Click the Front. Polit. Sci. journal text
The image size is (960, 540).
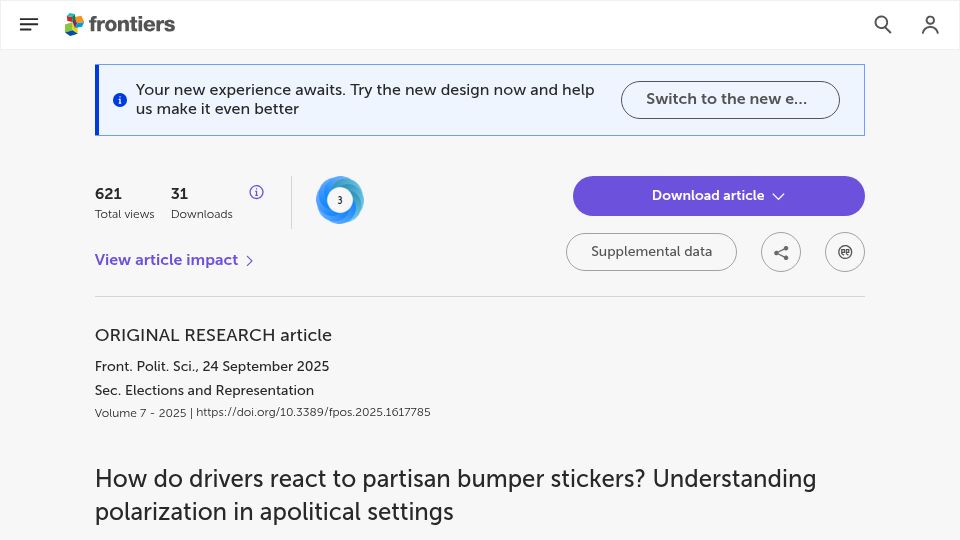pos(146,366)
